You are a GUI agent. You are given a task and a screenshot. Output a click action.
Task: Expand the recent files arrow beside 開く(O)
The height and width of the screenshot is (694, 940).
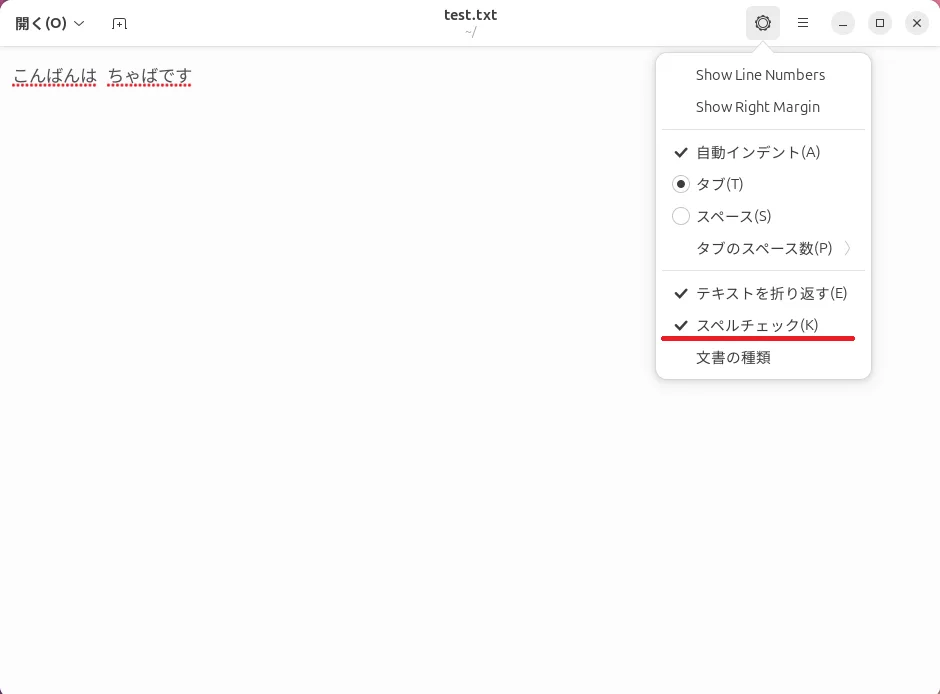pyautogui.click(x=79, y=23)
